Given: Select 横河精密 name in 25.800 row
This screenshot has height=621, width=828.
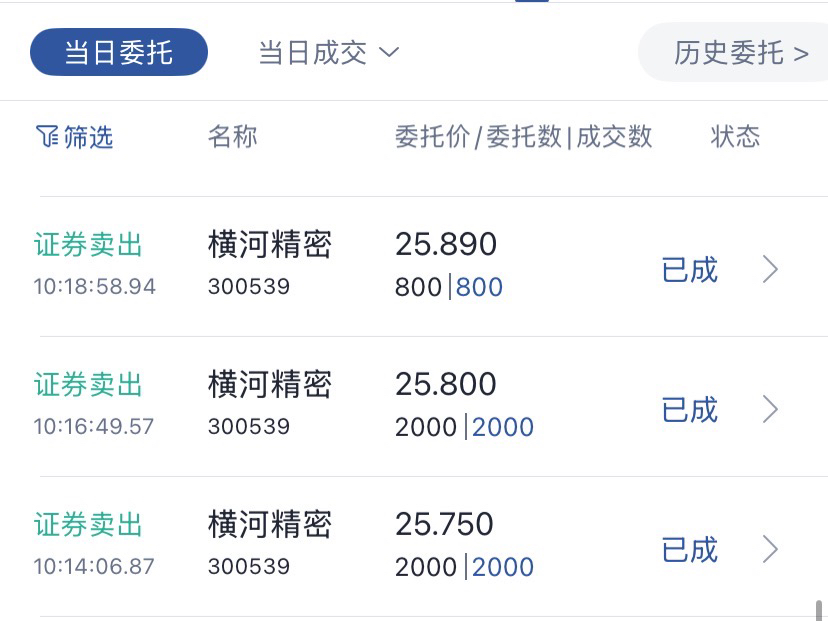Looking at the screenshot, I should 269,384.
